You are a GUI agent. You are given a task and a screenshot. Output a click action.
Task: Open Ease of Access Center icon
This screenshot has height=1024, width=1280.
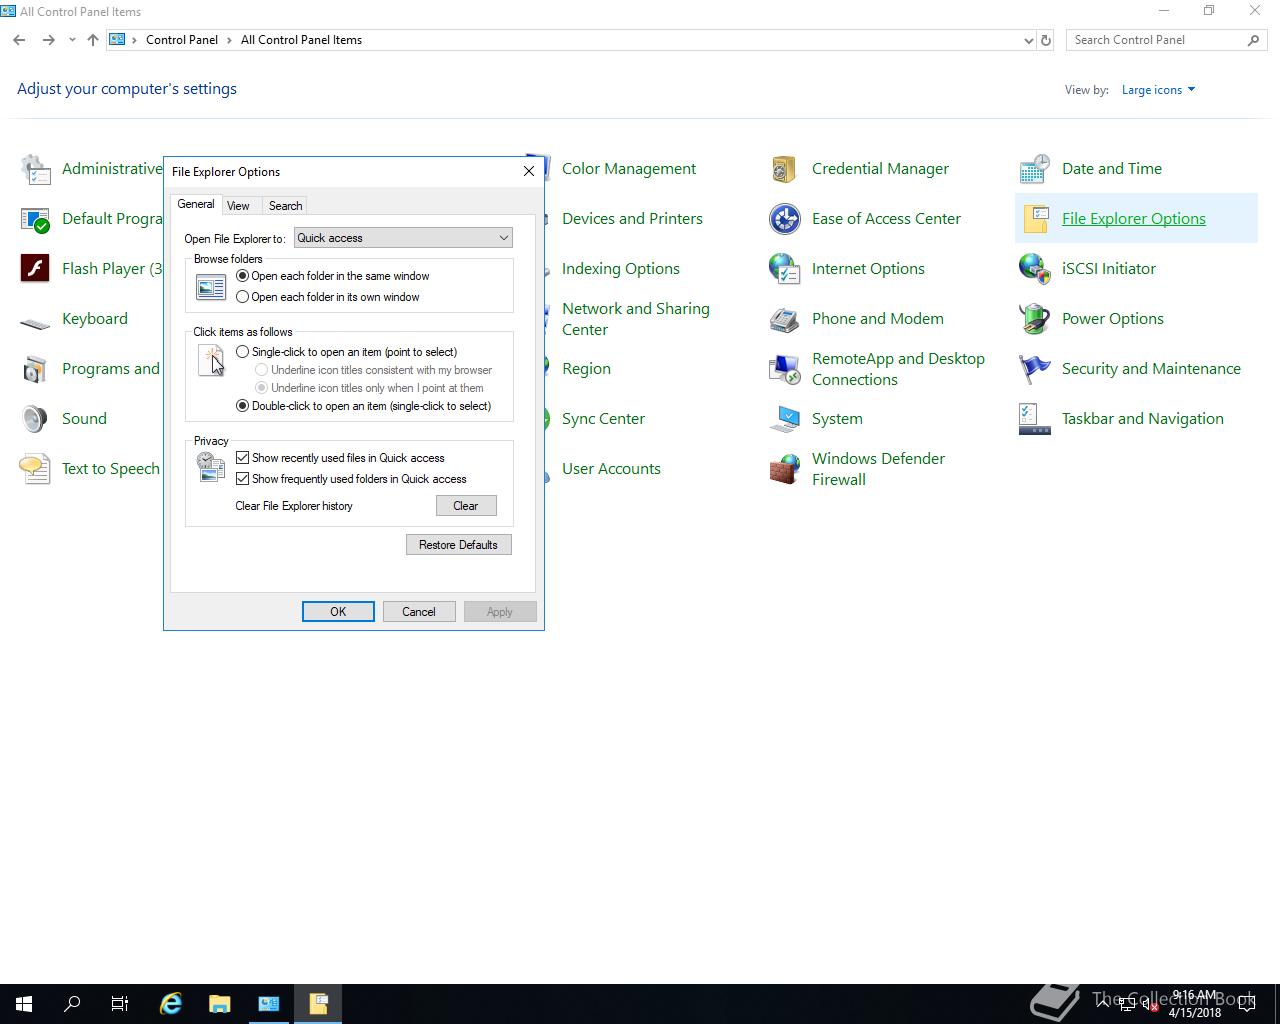click(785, 219)
